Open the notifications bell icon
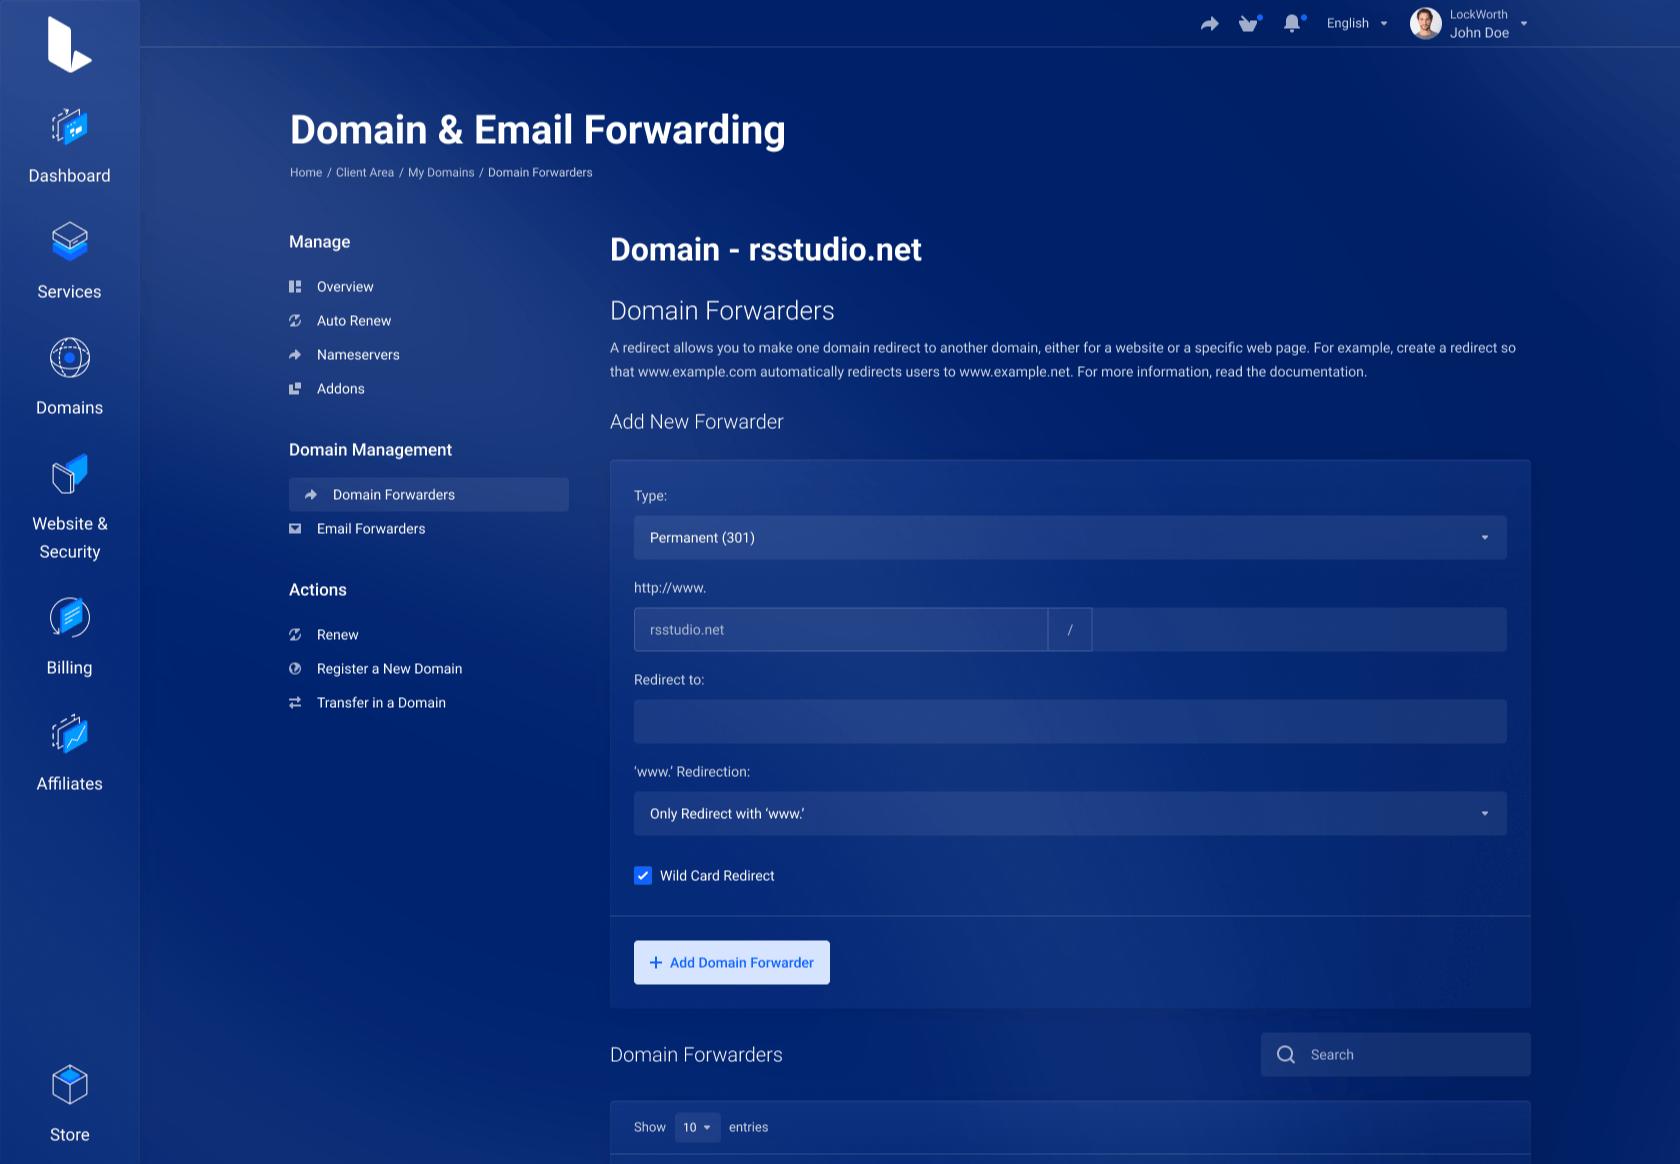 pos(1293,23)
